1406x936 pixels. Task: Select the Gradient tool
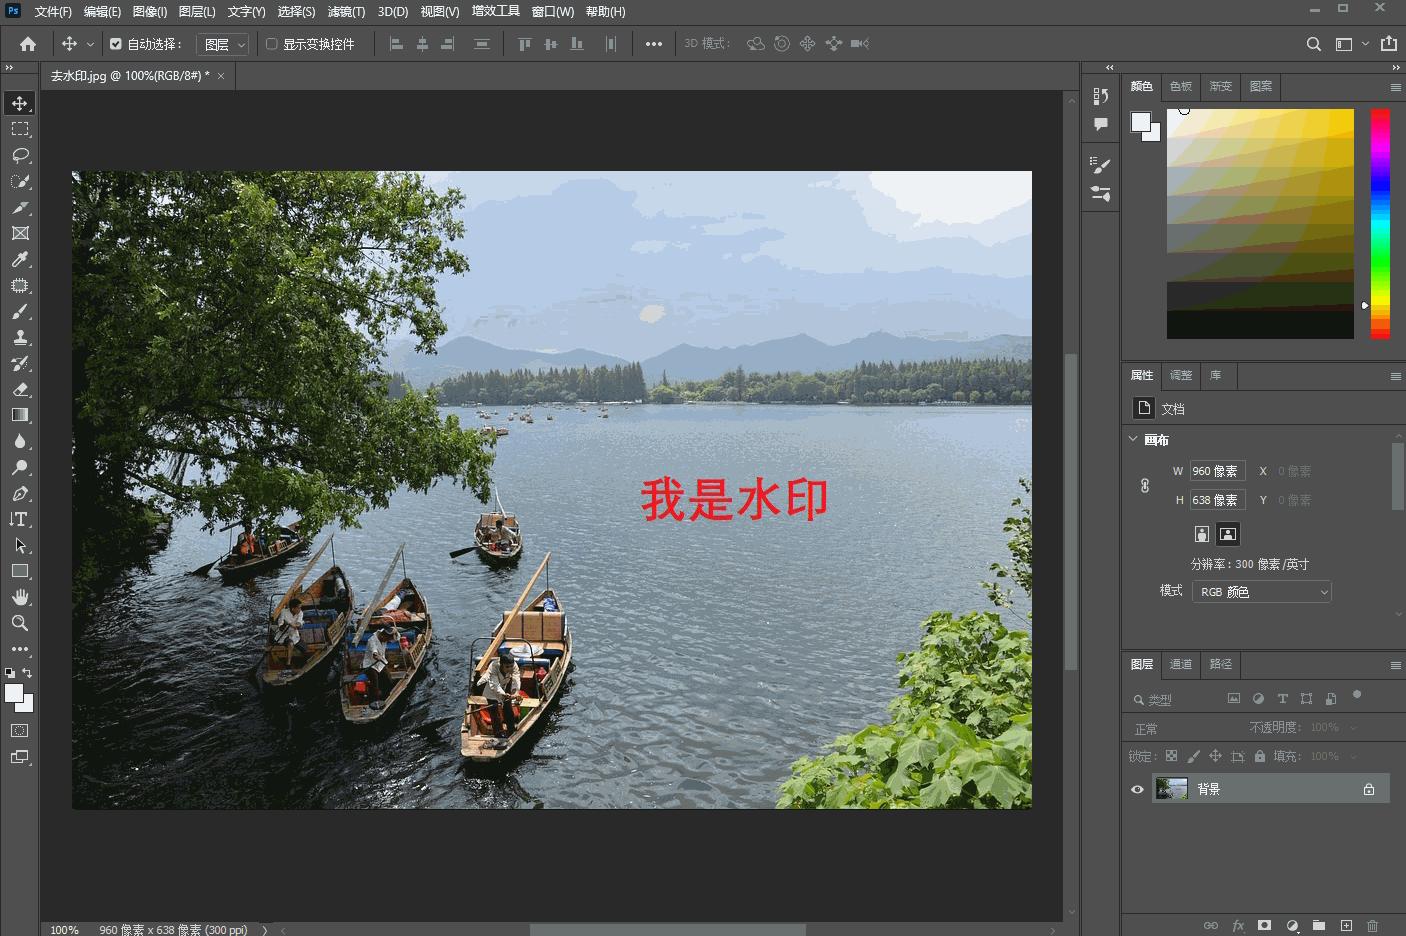[x=20, y=415]
